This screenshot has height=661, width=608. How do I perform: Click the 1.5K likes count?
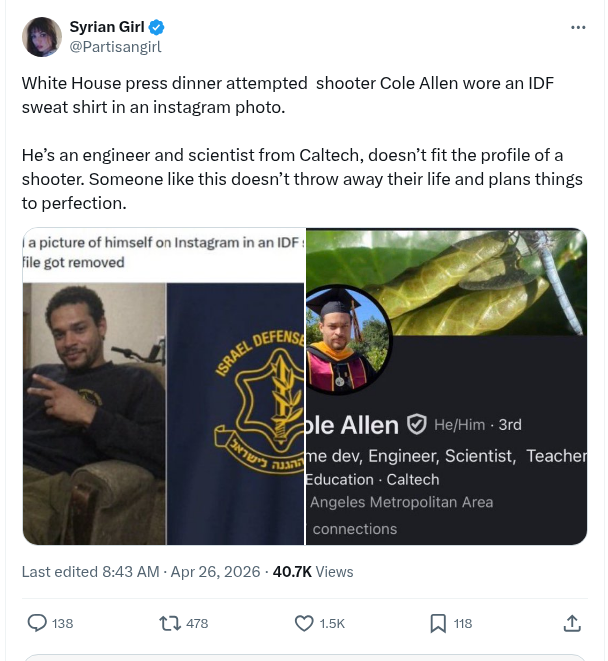[x=332, y=623]
